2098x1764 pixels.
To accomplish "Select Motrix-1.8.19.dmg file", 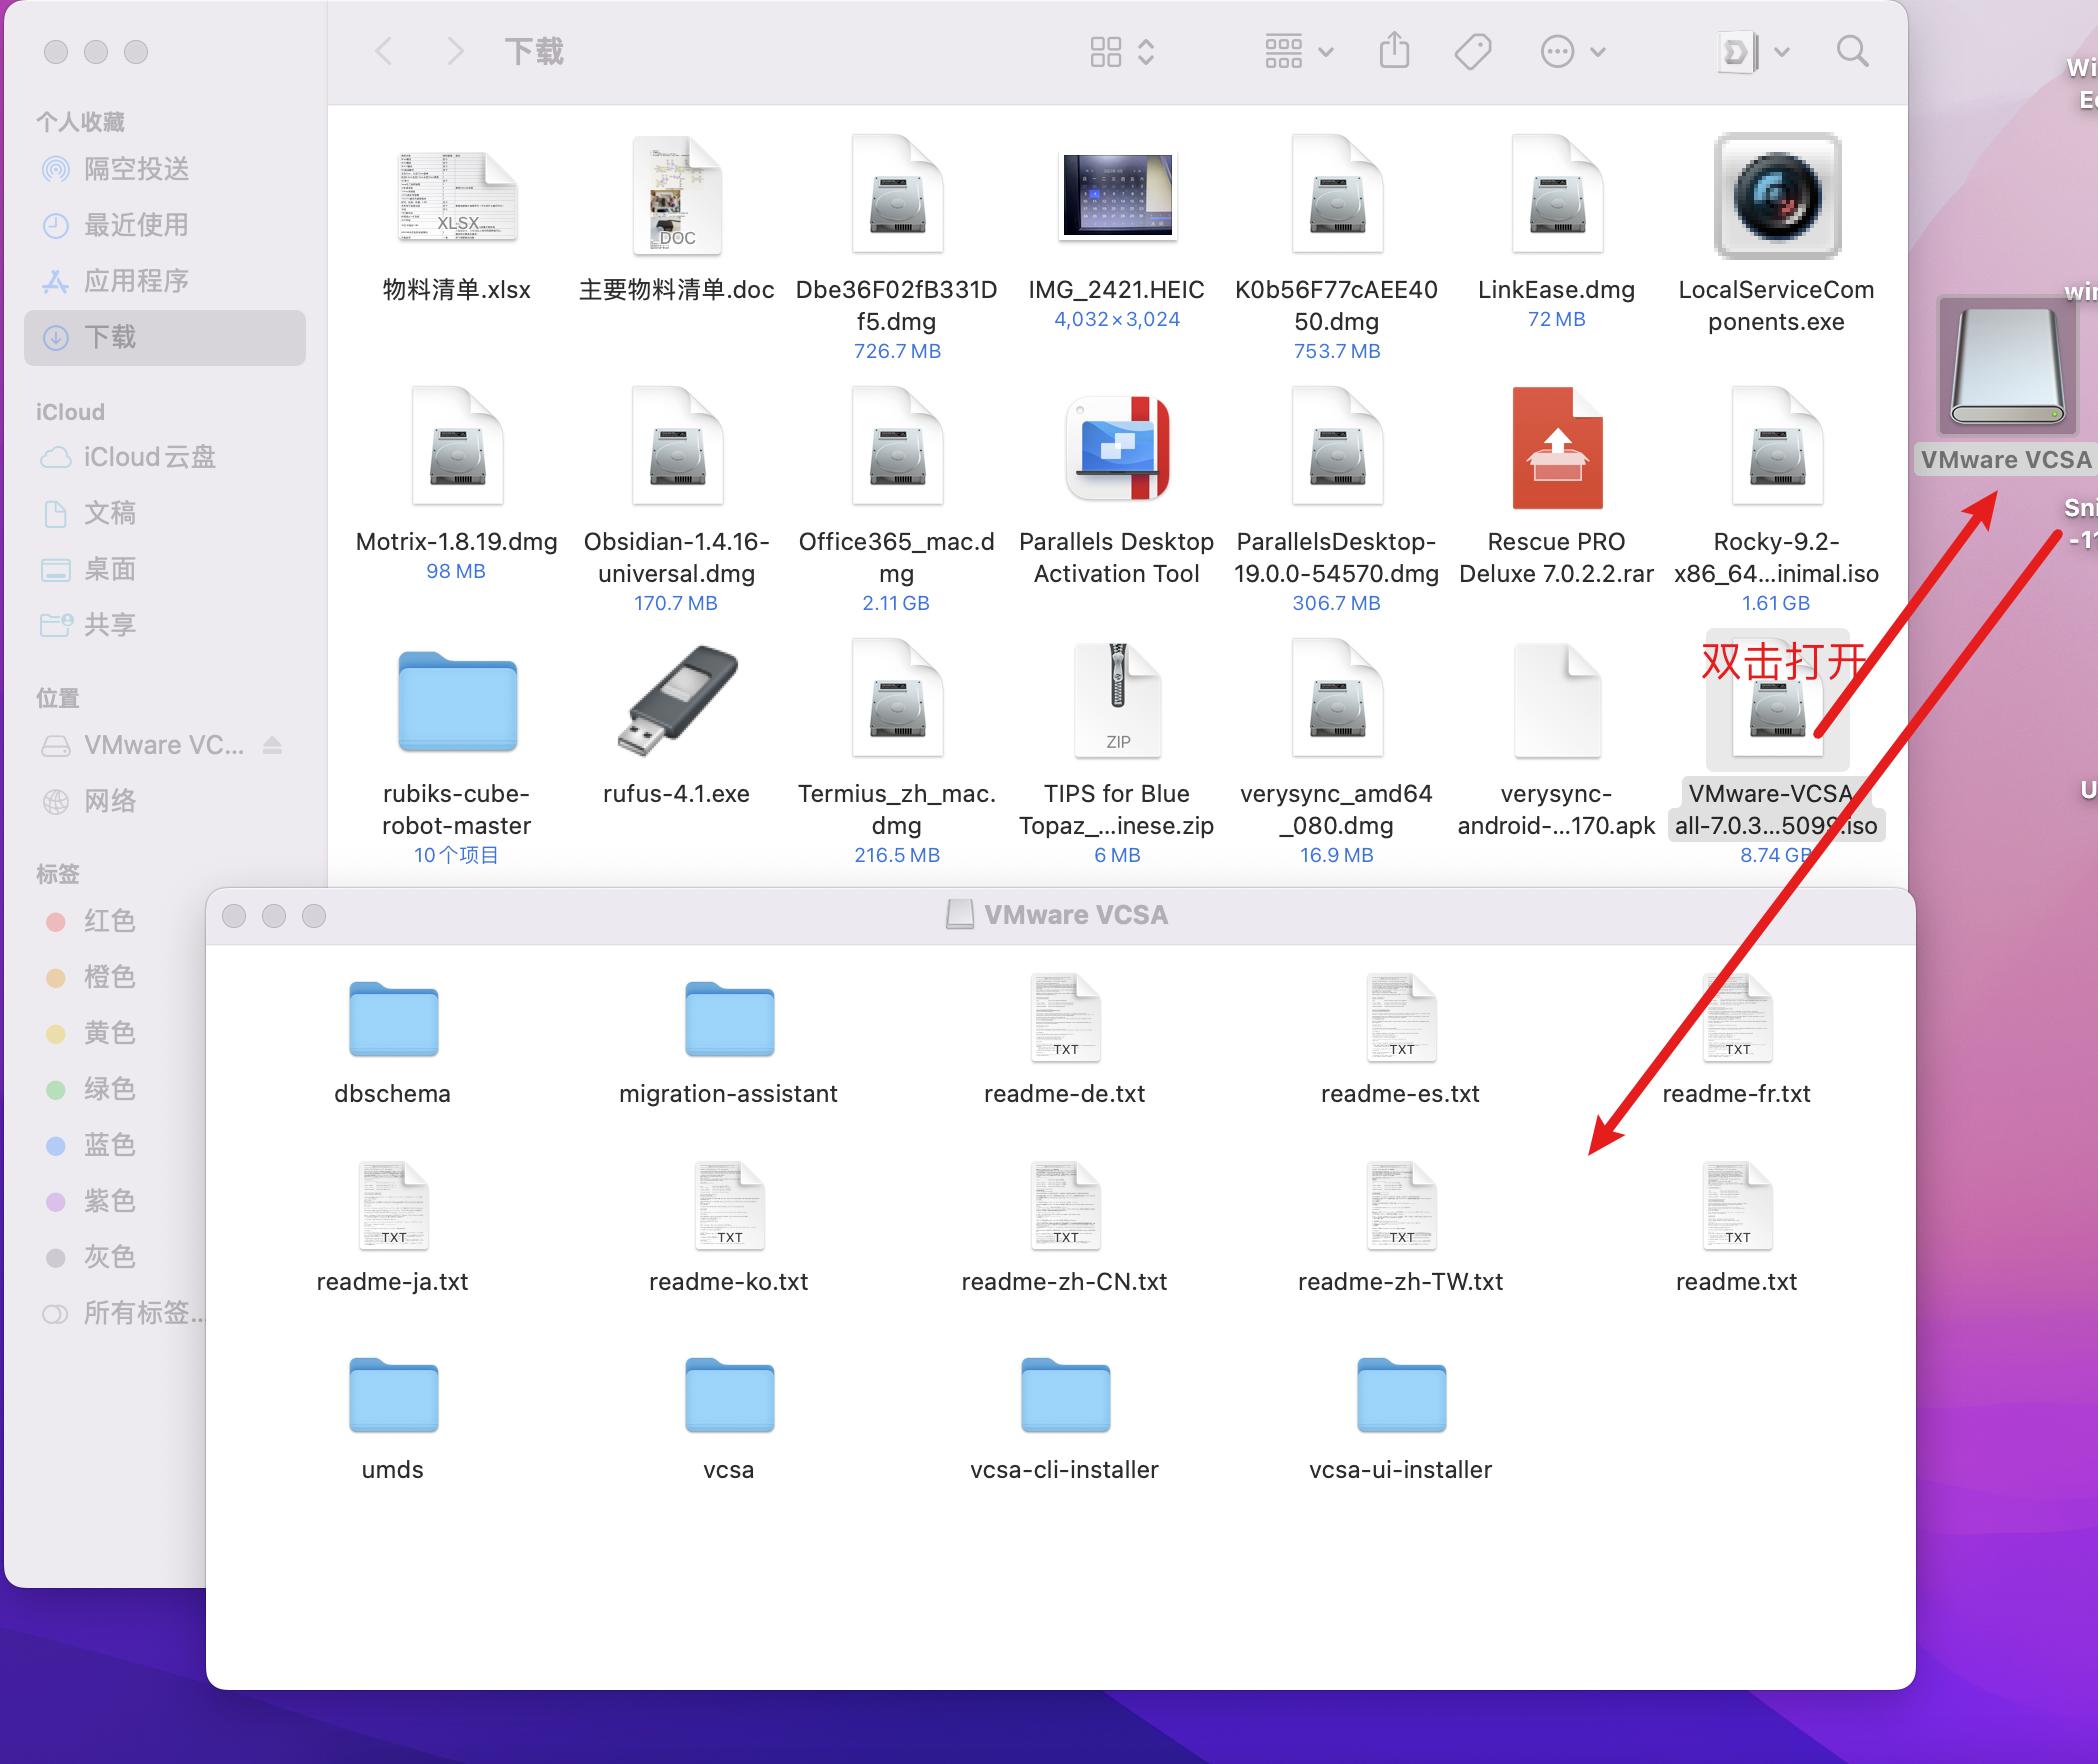I will coord(457,447).
